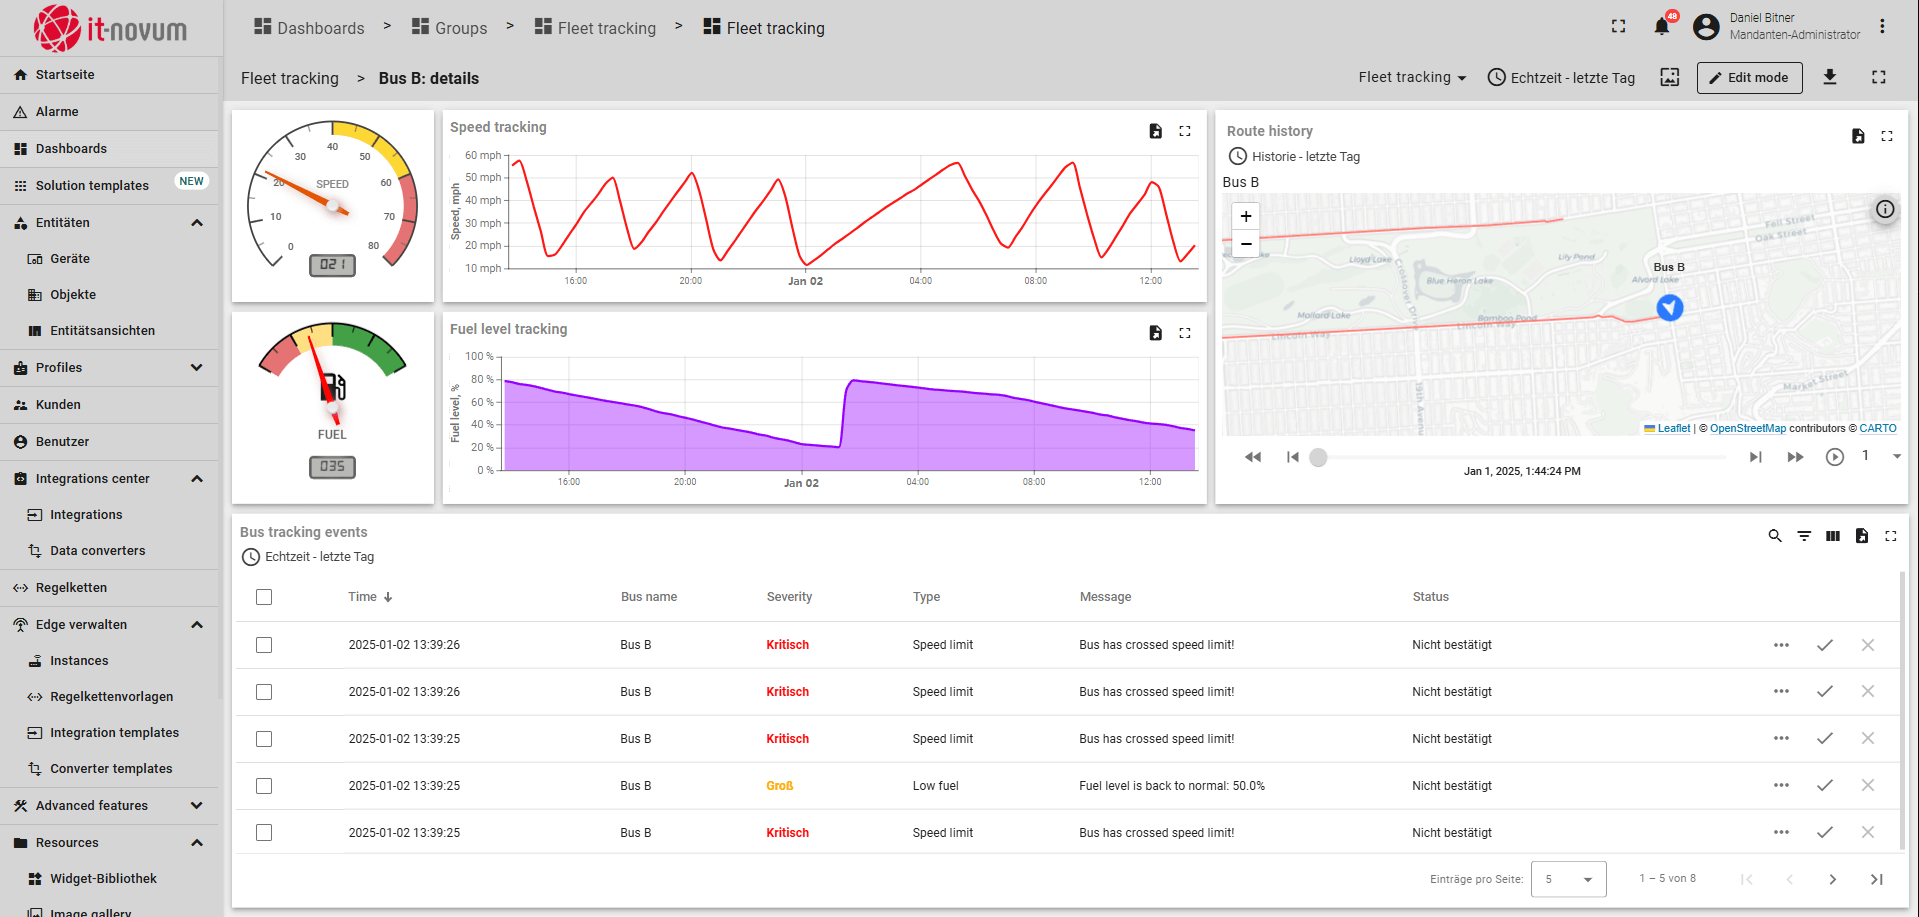Search the Bus tracking events table
Image resolution: width=1919 pixels, height=917 pixels.
[x=1775, y=536]
